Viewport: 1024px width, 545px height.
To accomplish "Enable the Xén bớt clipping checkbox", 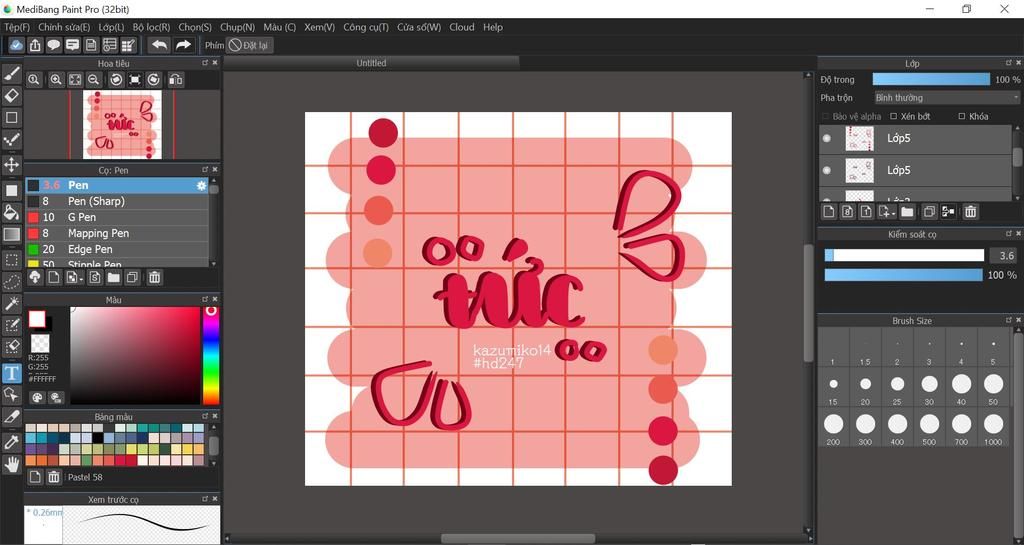I will pyautogui.click(x=893, y=116).
